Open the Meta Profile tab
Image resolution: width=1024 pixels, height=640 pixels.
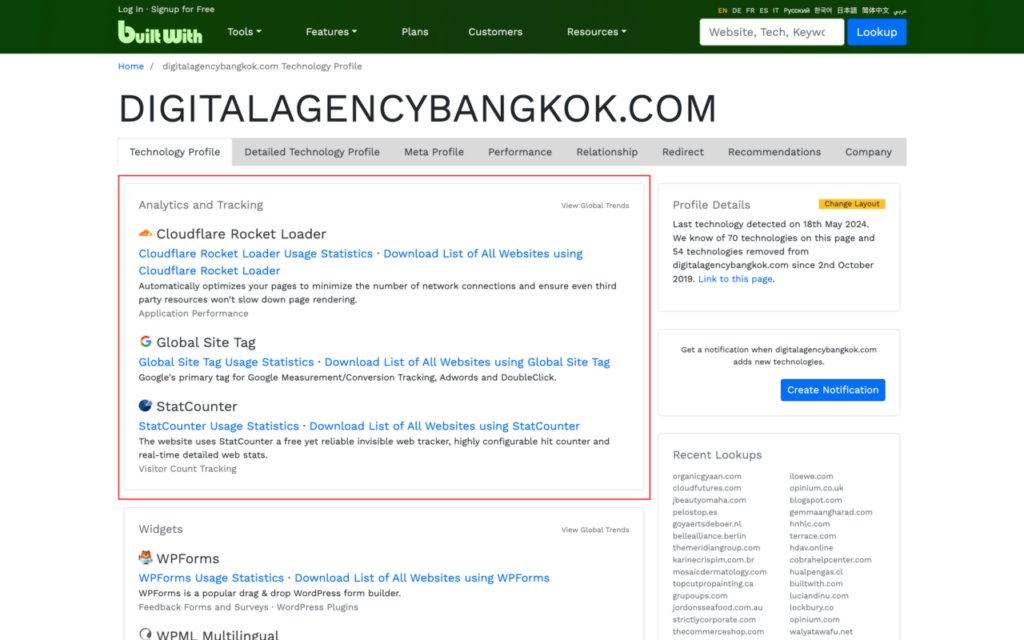click(434, 152)
